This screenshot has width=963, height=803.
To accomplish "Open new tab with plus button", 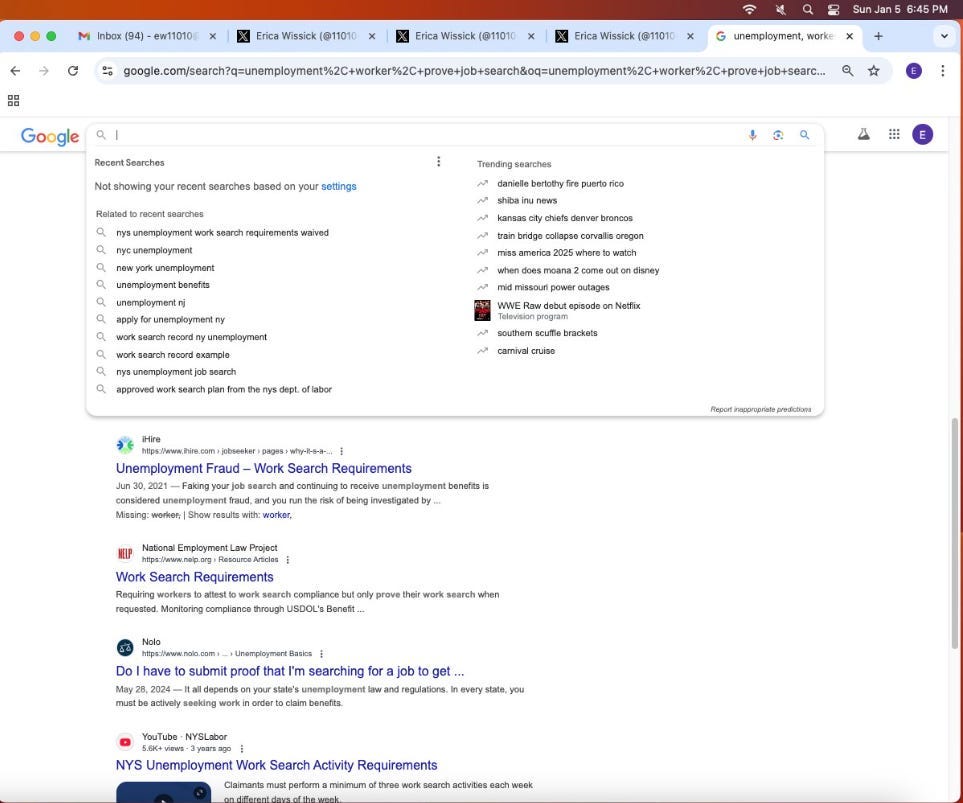I will 878,36.
